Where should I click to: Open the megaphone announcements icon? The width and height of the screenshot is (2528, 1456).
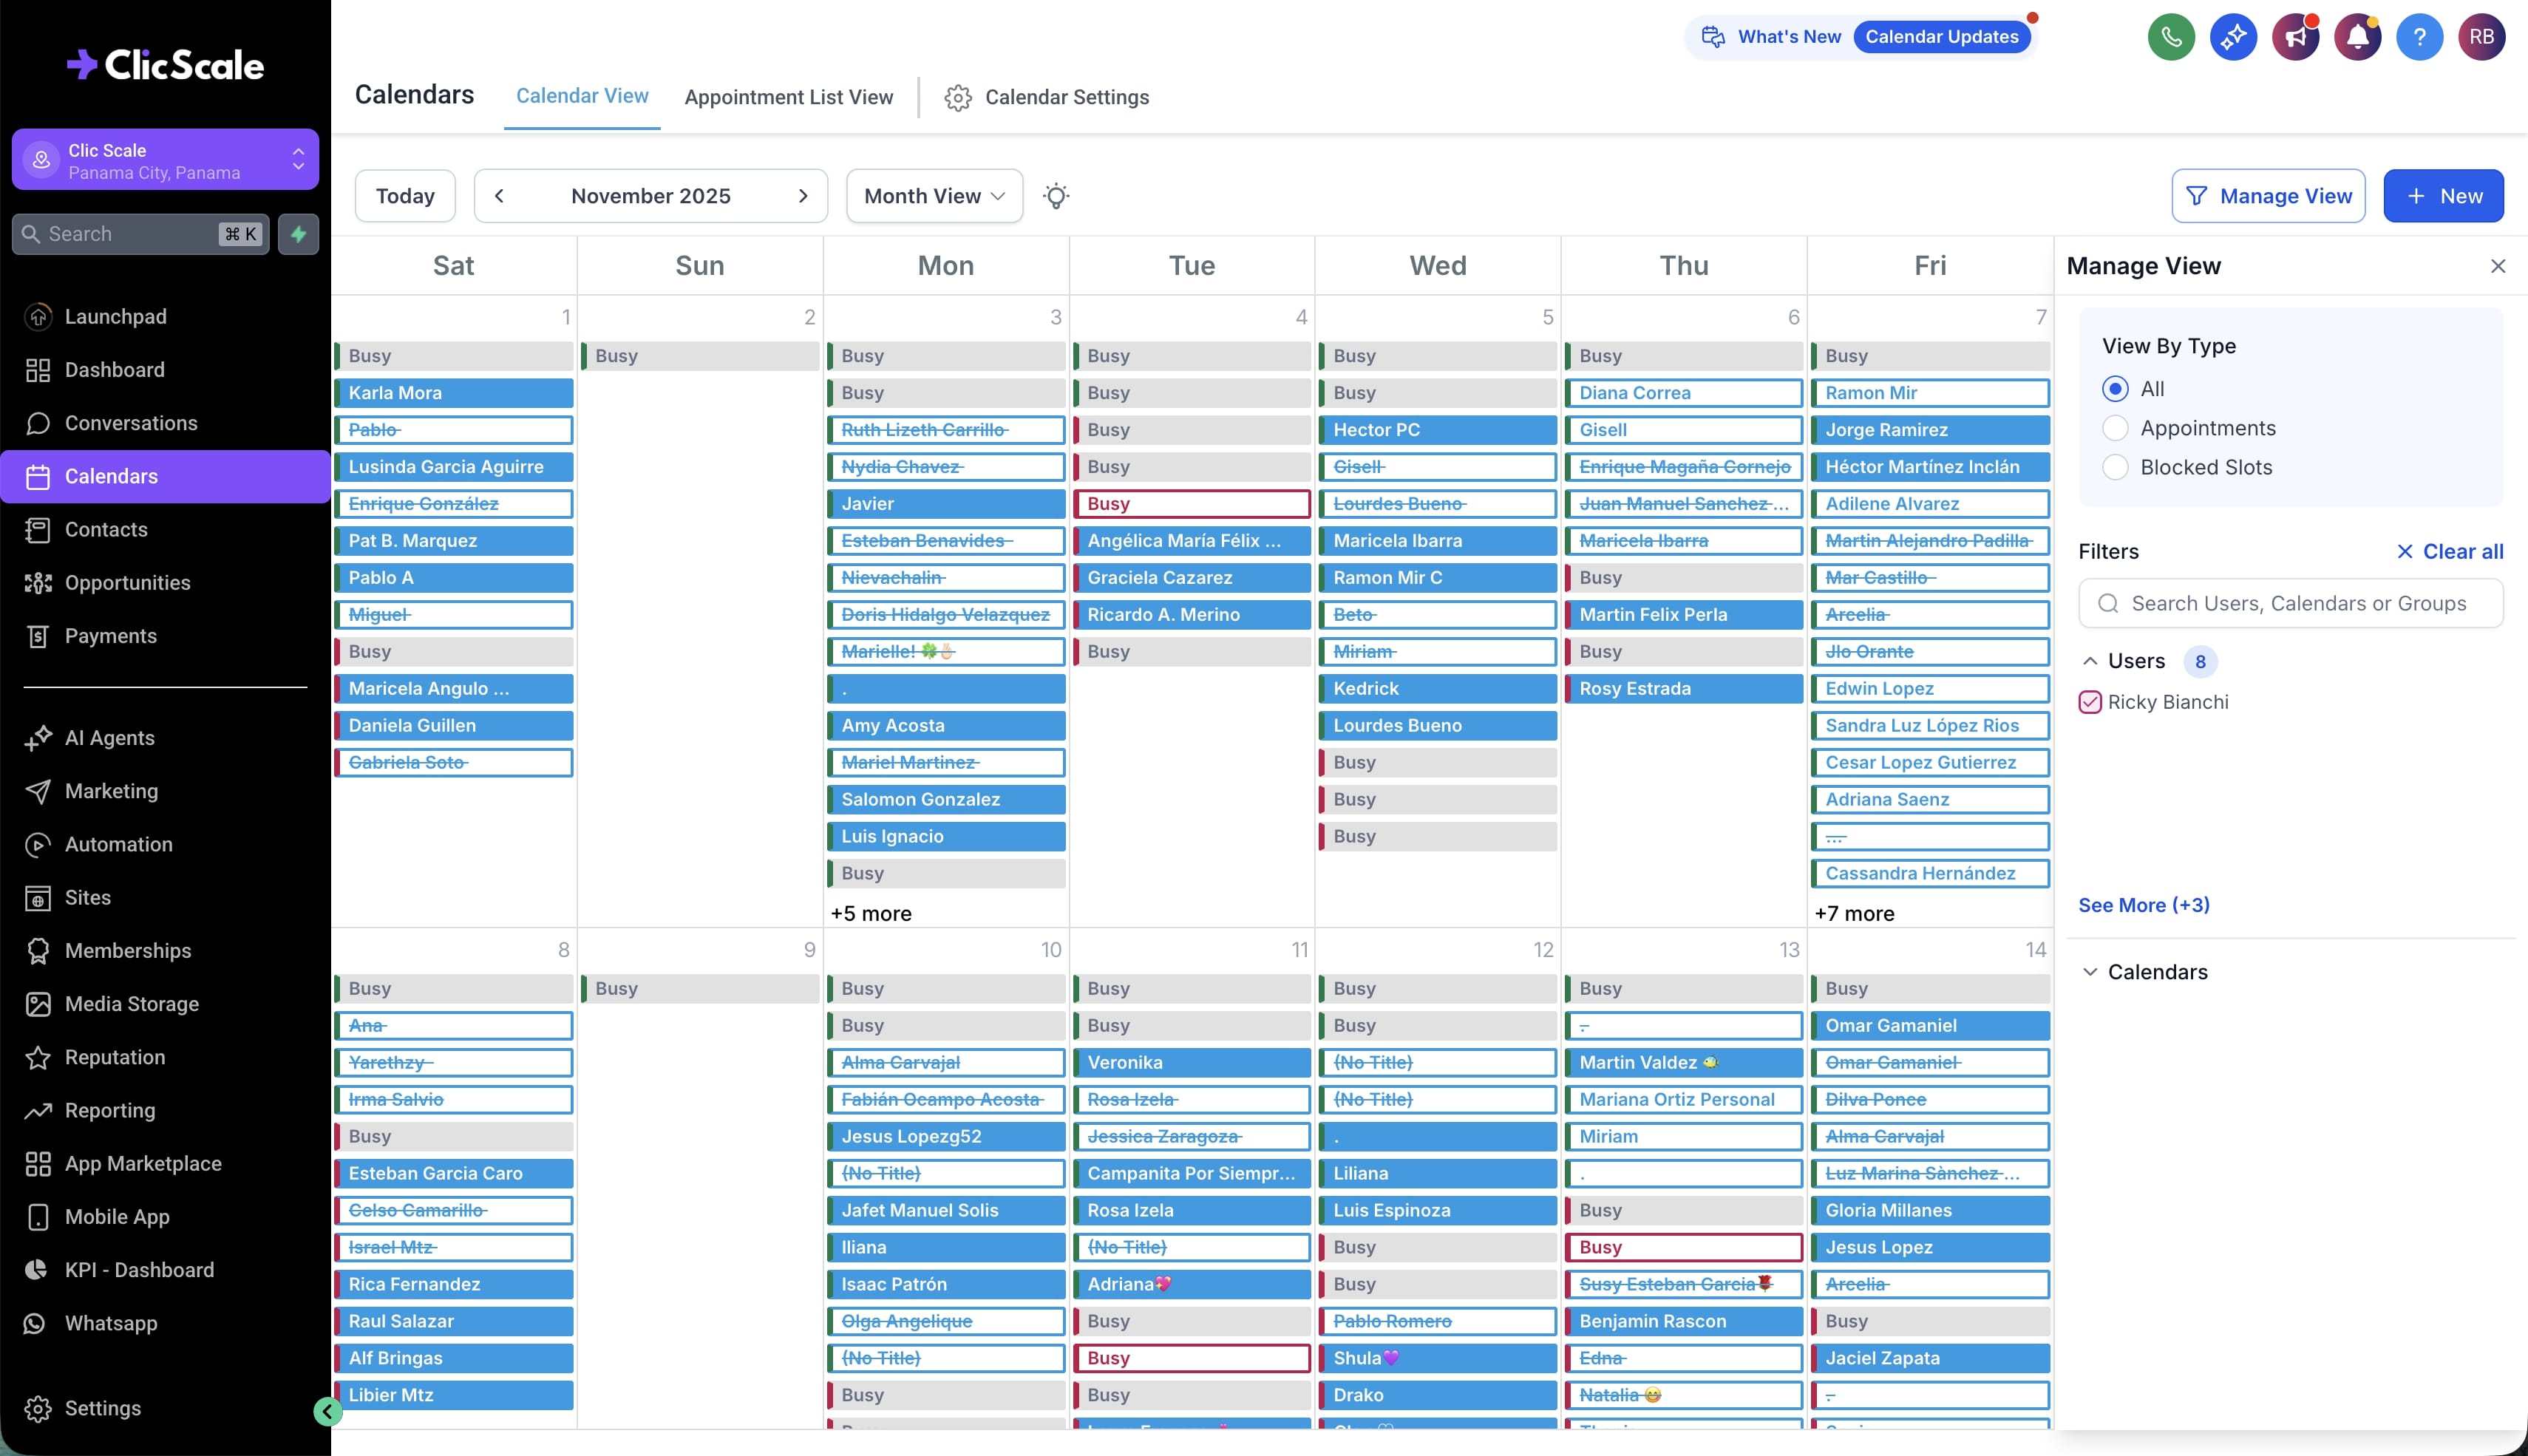click(x=2295, y=37)
